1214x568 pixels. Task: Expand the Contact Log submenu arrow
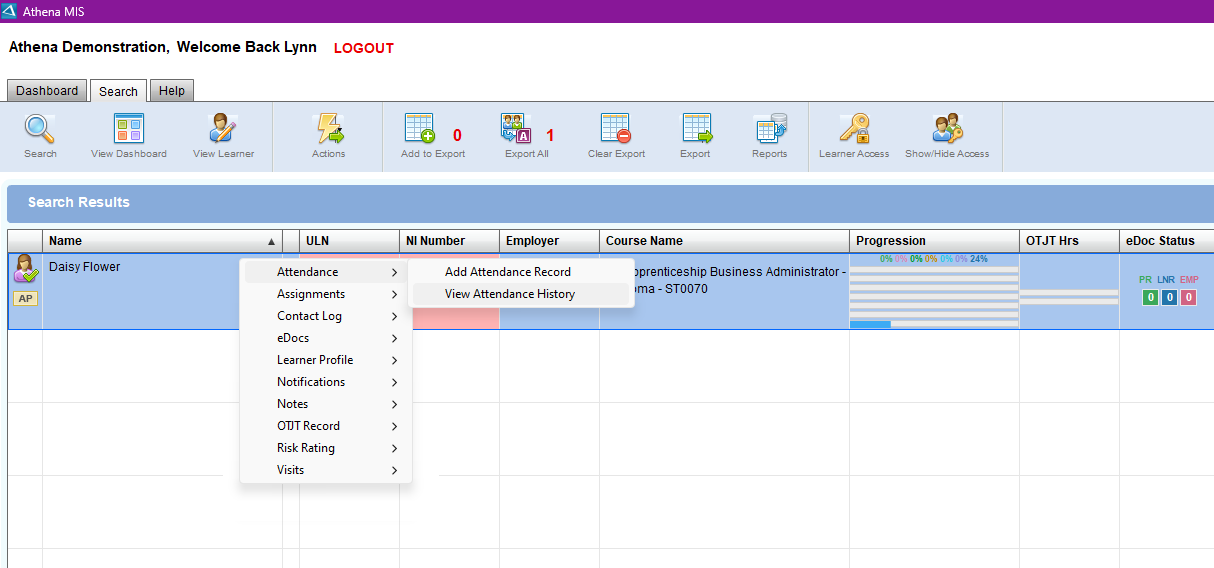(395, 316)
